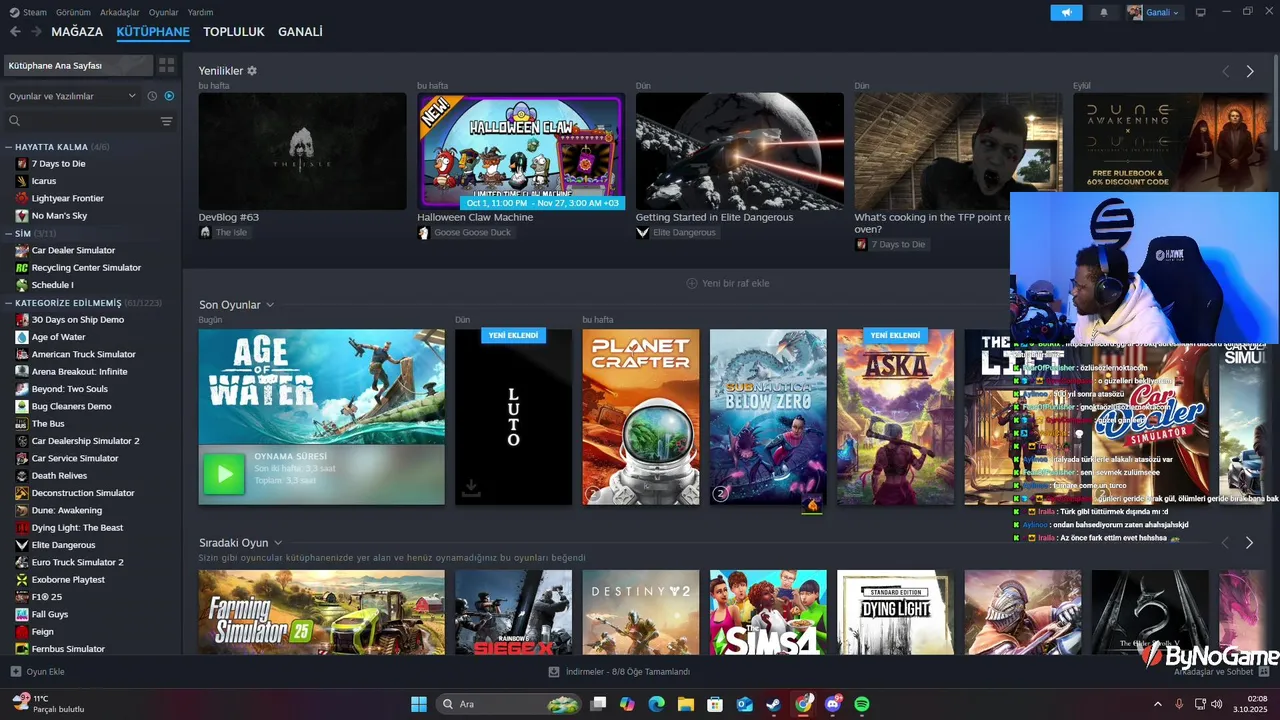Toggle sort by recent clock icon
The image size is (1280, 720).
coord(152,96)
